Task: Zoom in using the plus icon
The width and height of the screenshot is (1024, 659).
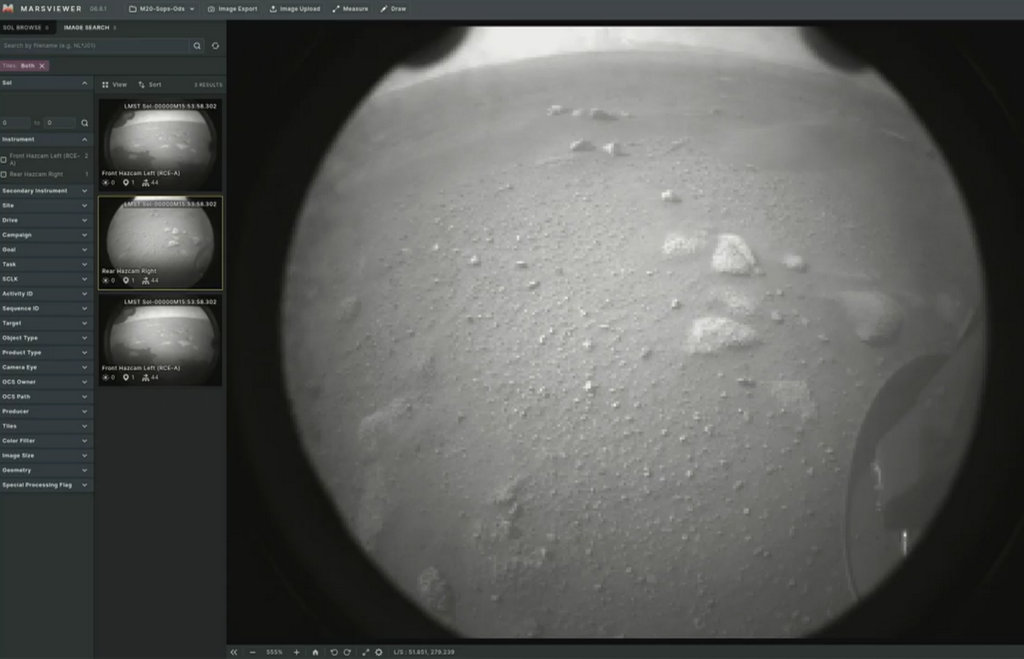Action: point(296,652)
